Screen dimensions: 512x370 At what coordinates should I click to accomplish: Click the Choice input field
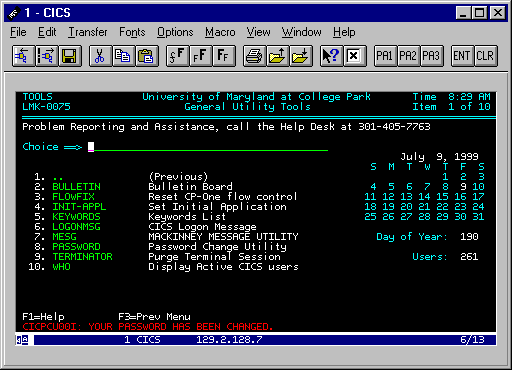coord(208,147)
